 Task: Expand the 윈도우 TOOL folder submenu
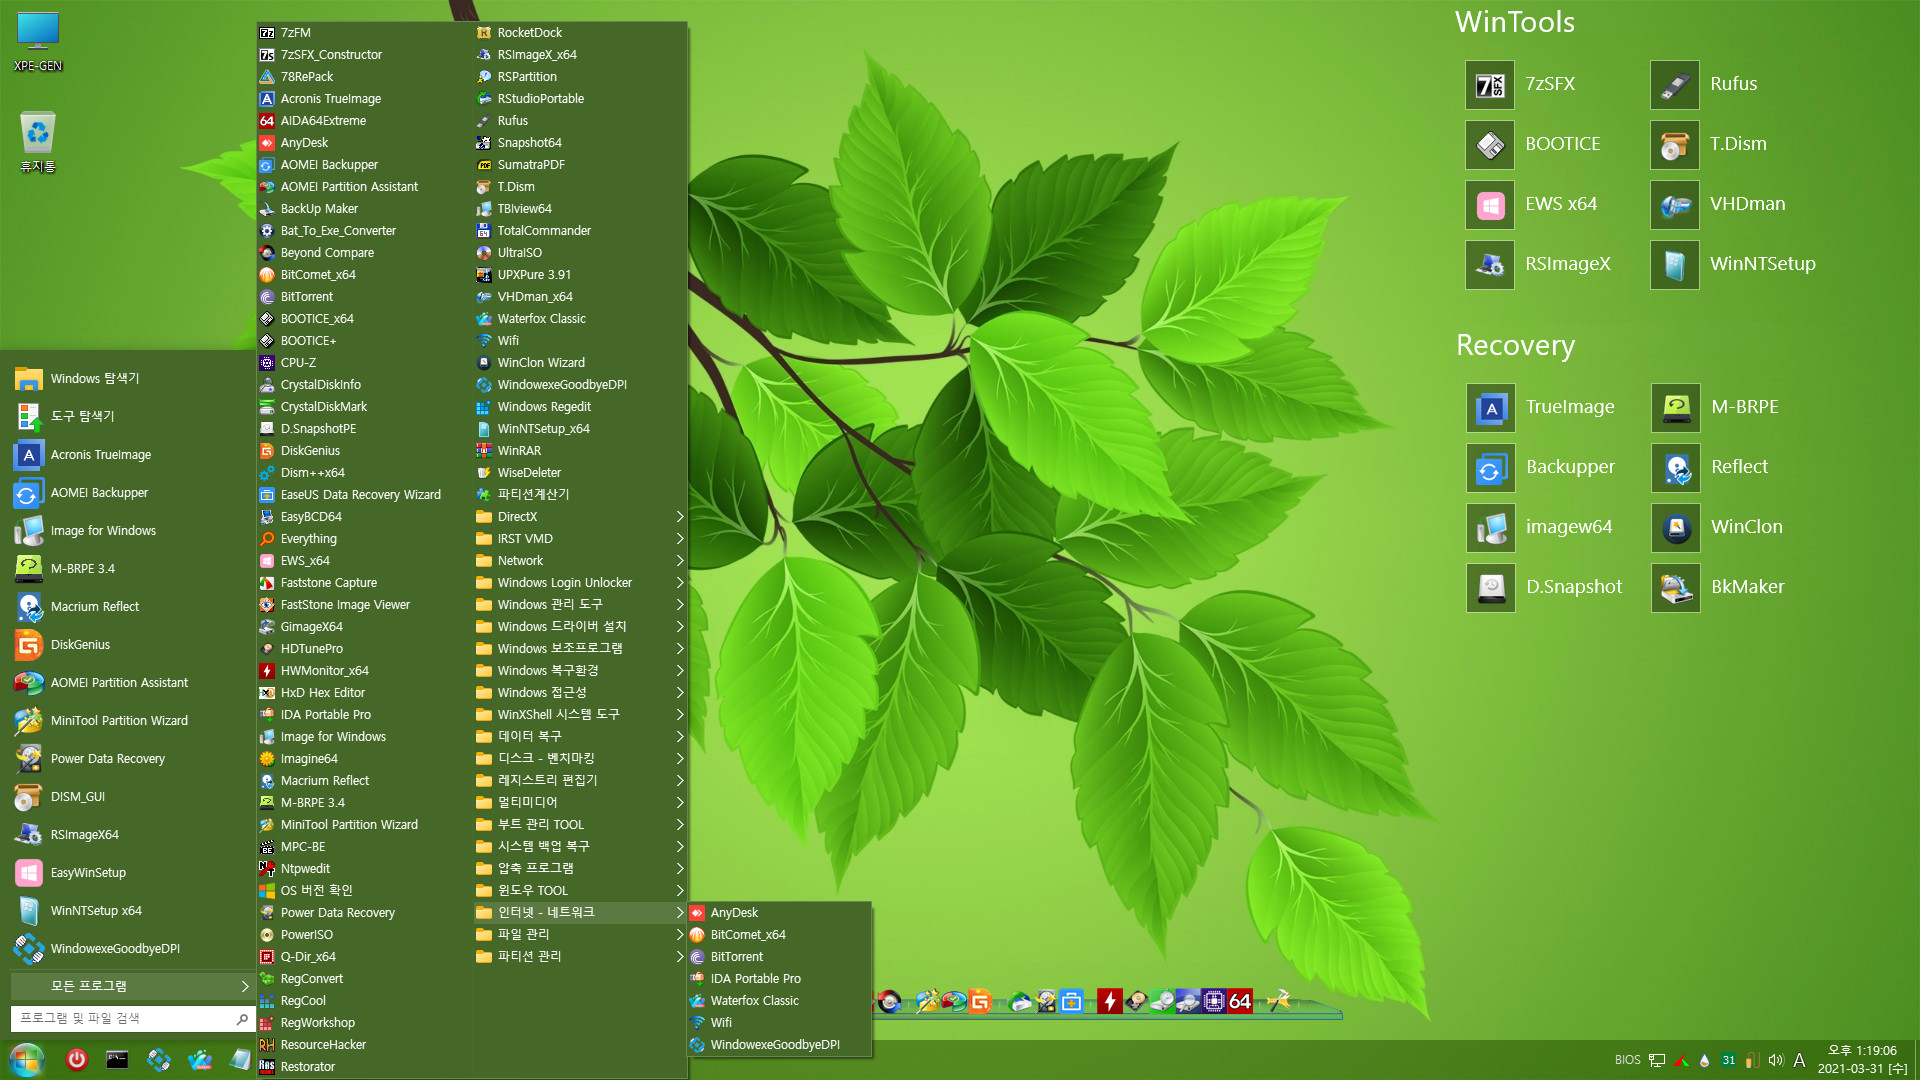(x=580, y=891)
